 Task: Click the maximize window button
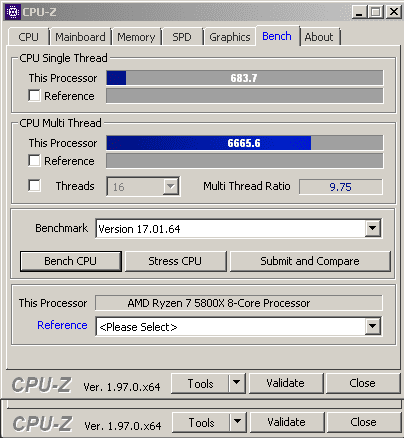(376, 12)
